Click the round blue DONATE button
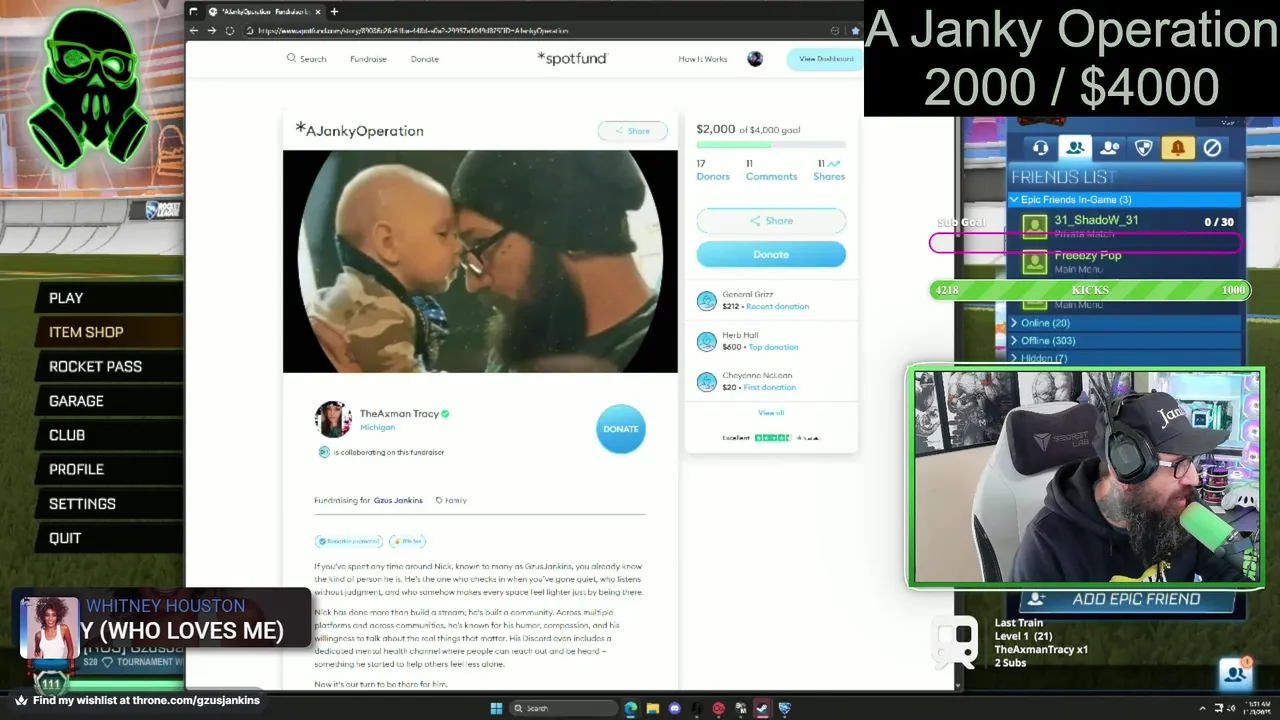Viewport: 1280px width, 720px height. pos(620,429)
